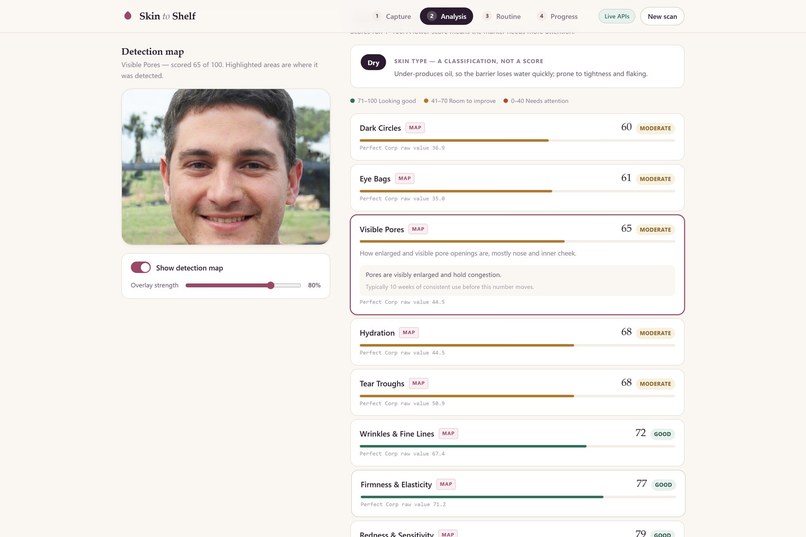Image resolution: width=806 pixels, height=537 pixels.
Task: Click the Visible Pores score 65
Action: tap(626, 228)
